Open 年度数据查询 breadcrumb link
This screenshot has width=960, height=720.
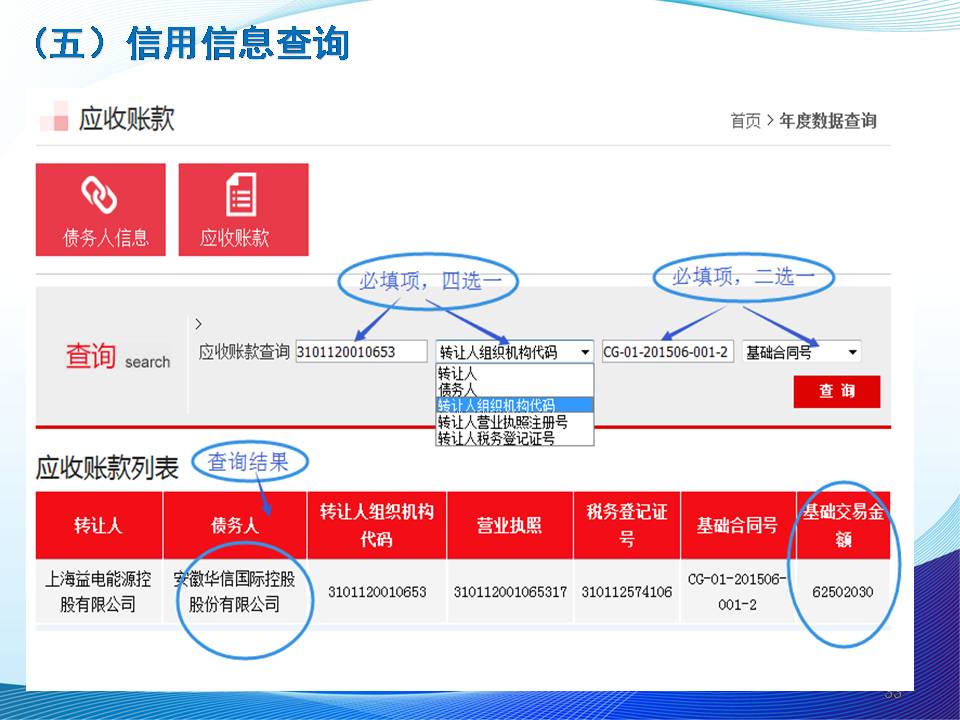point(828,121)
